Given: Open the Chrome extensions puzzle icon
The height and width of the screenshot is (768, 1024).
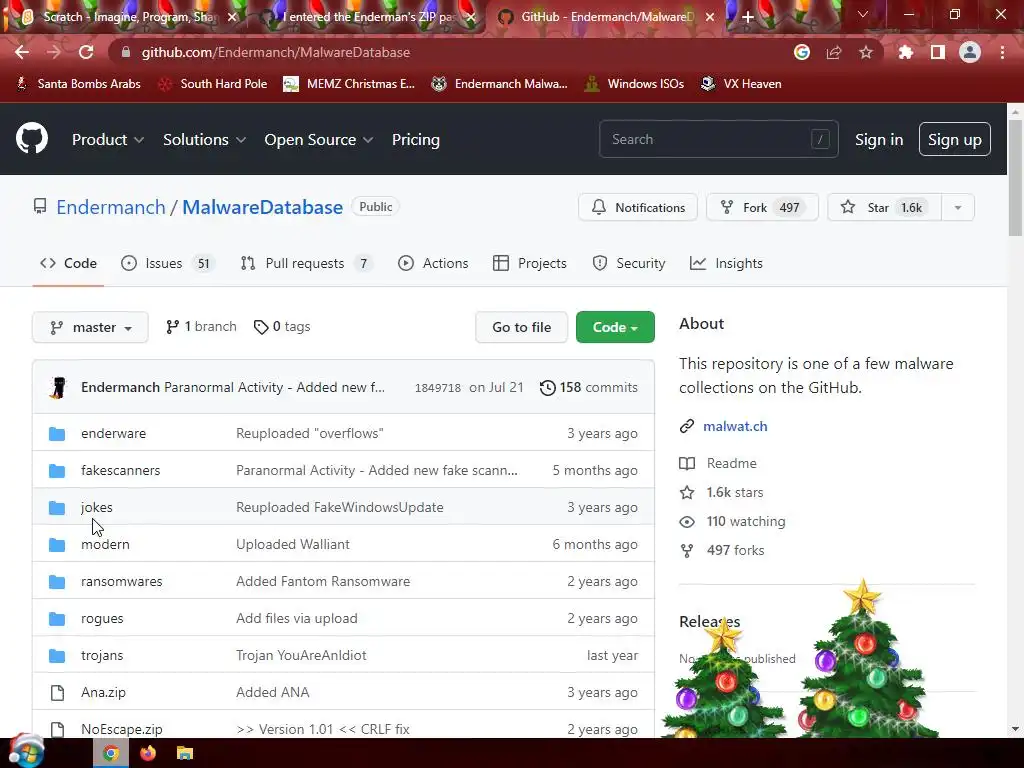Looking at the screenshot, I should [905, 52].
